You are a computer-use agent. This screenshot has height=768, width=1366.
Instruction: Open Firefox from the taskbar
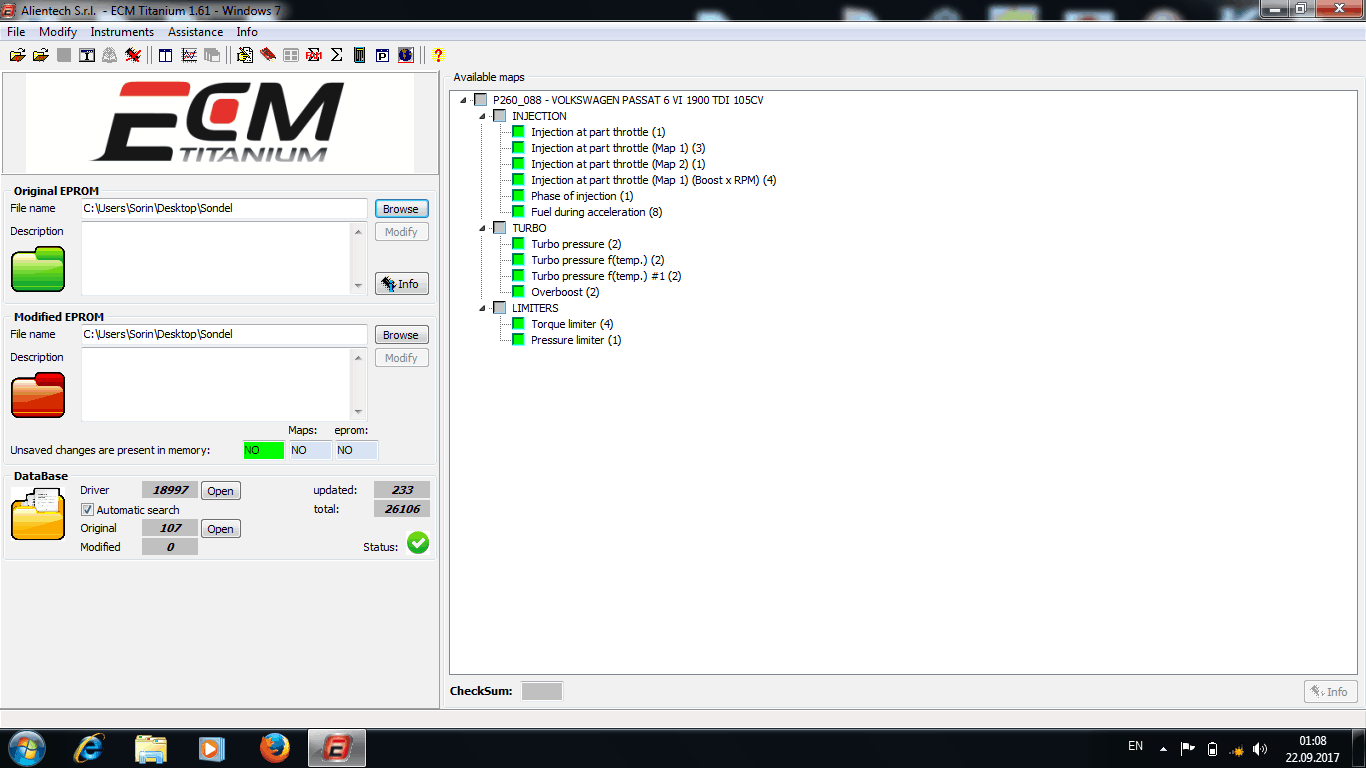coord(274,748)
